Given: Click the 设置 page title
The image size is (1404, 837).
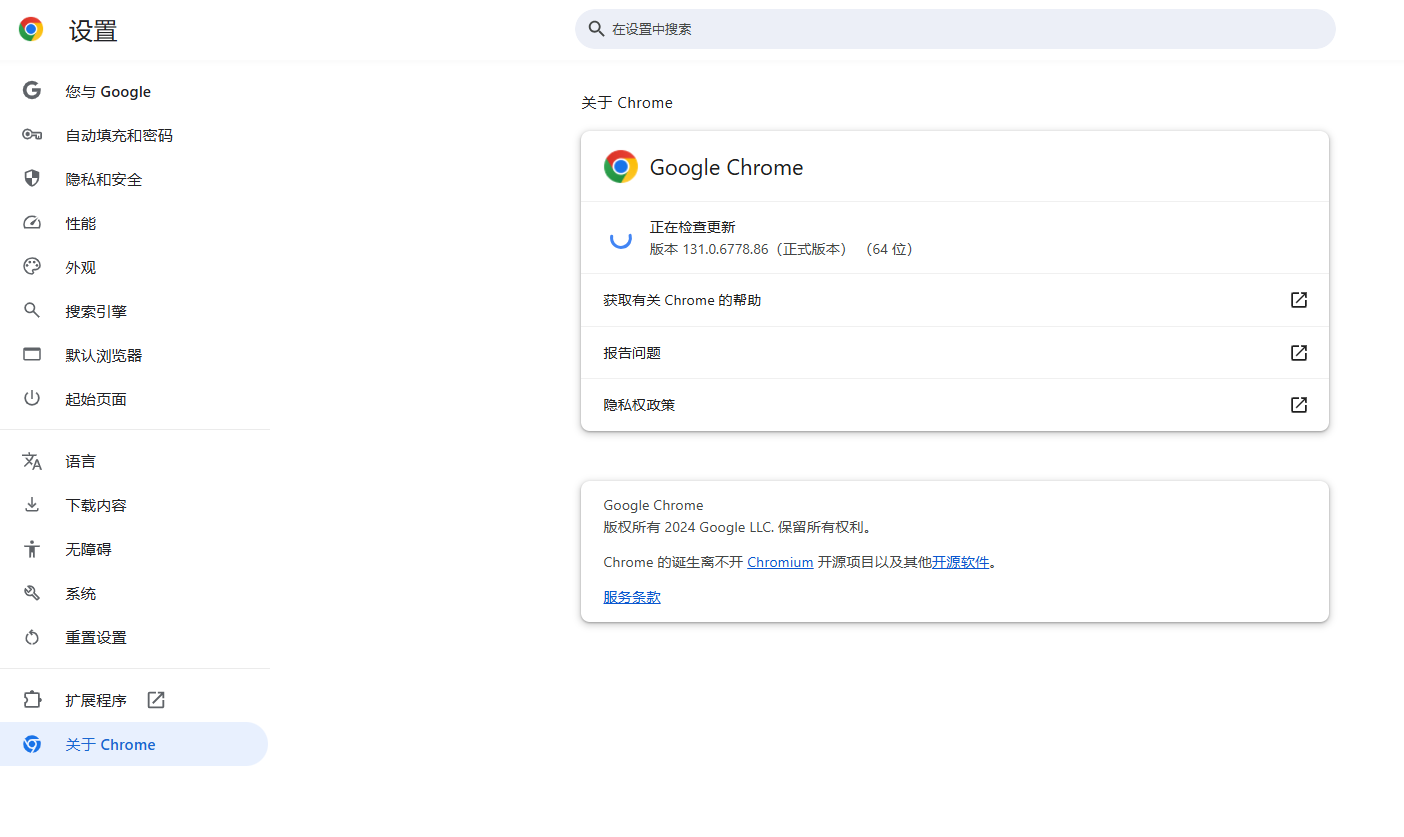Looking at the screenshot, I should point(93,31).
